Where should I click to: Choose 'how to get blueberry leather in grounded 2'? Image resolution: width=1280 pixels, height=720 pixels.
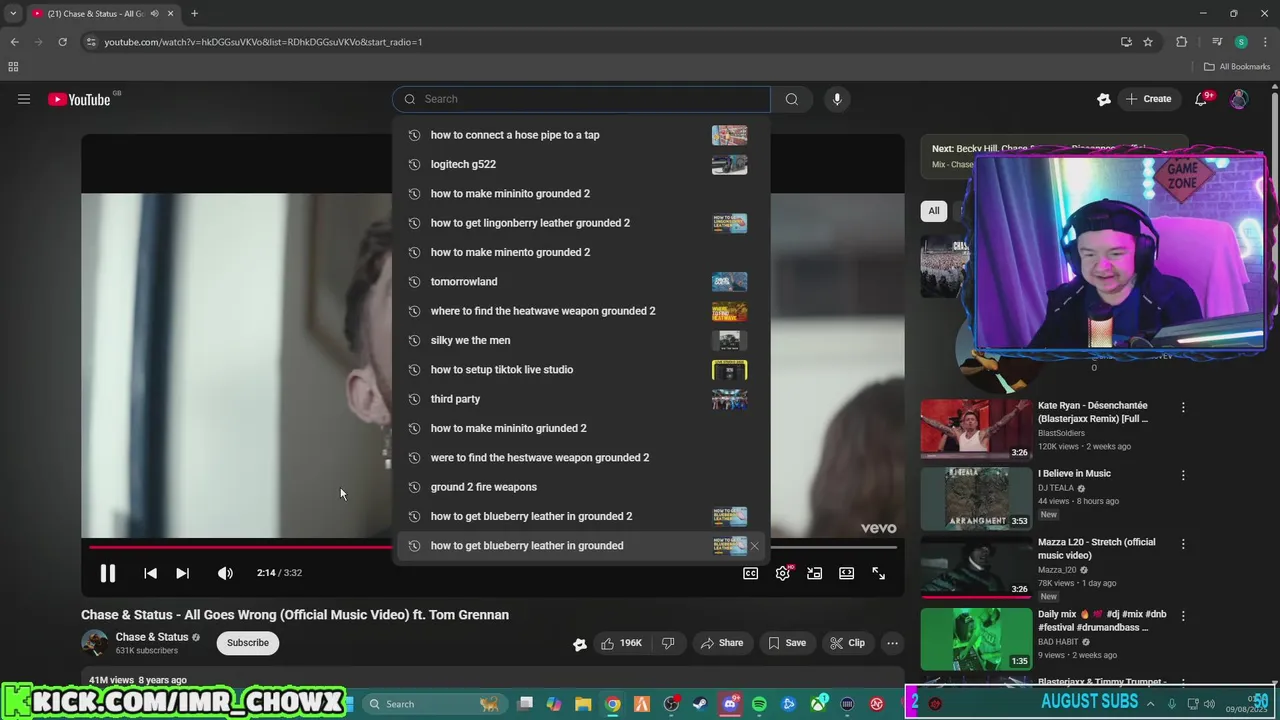tap(581, 516)
